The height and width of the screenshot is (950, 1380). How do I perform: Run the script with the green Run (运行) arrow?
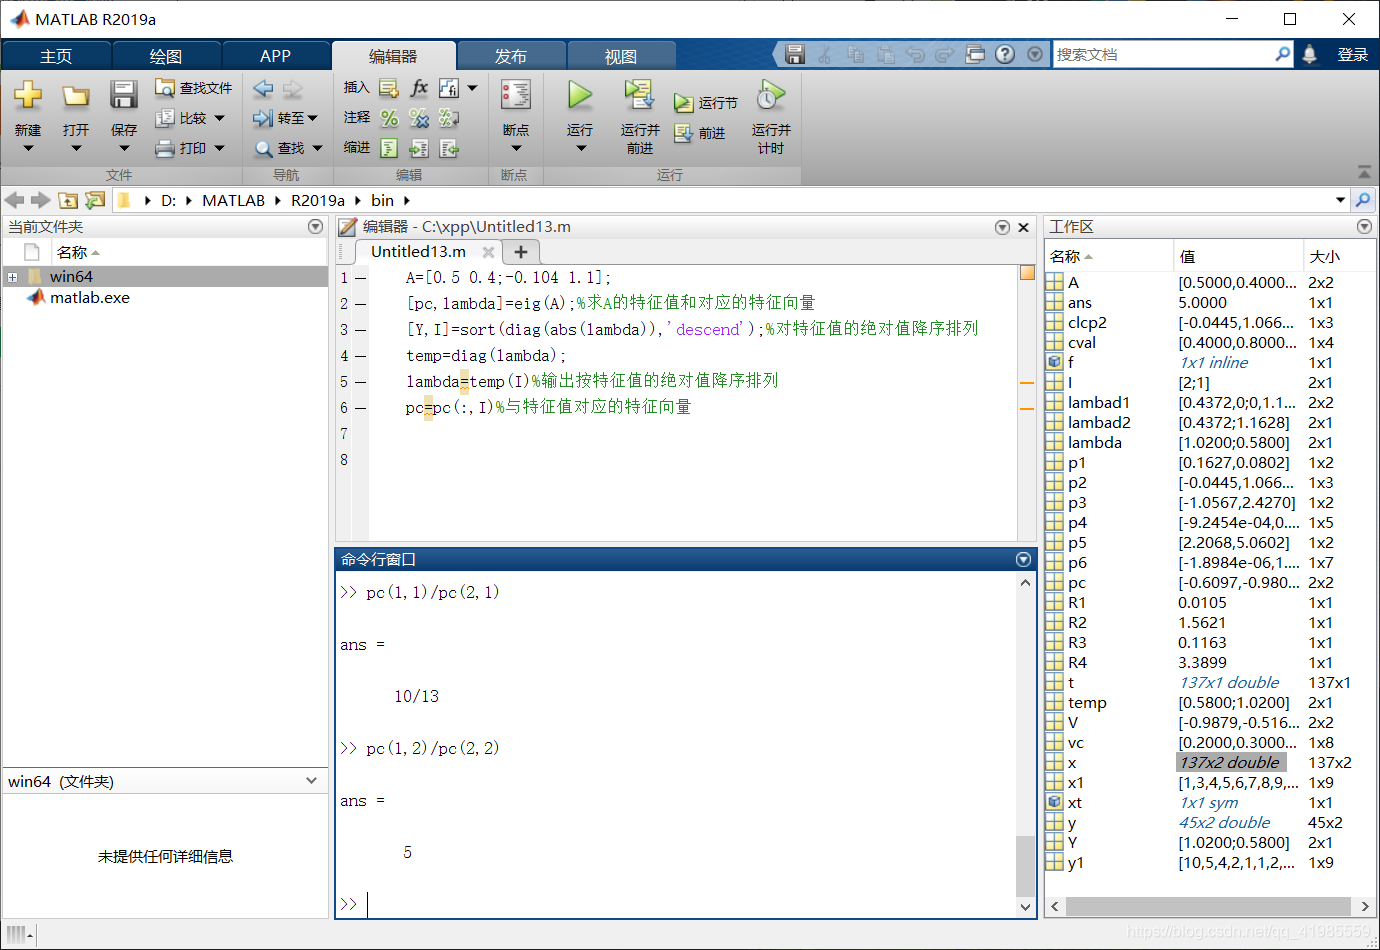(580, 95)
